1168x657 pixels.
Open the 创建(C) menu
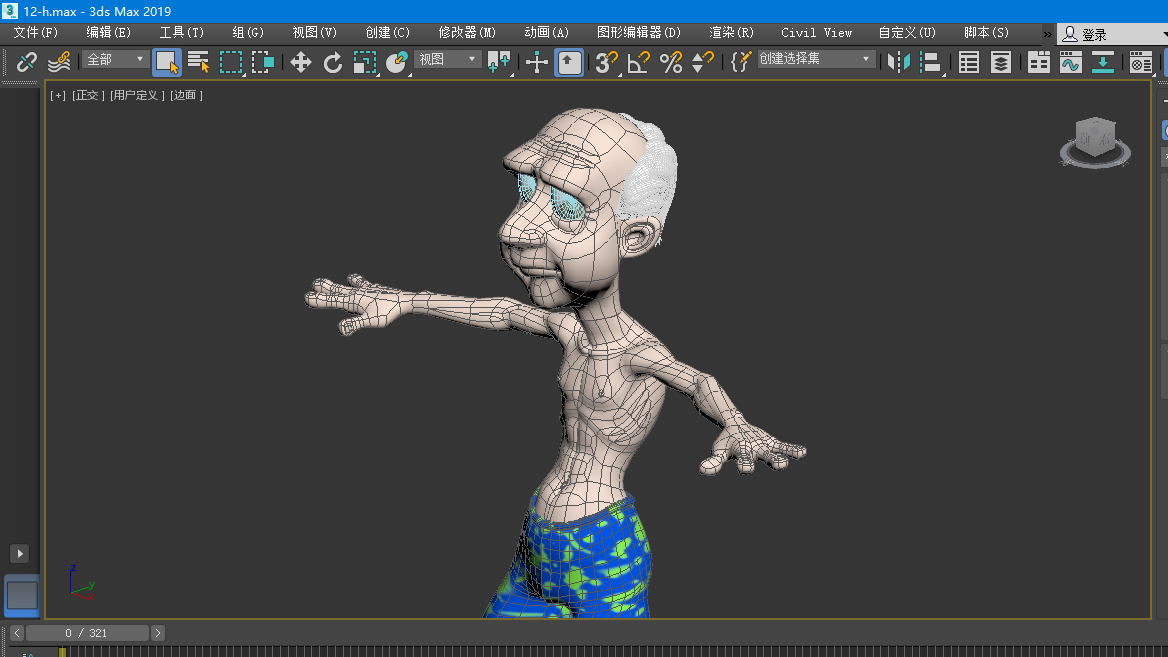[x=387, y=33]
